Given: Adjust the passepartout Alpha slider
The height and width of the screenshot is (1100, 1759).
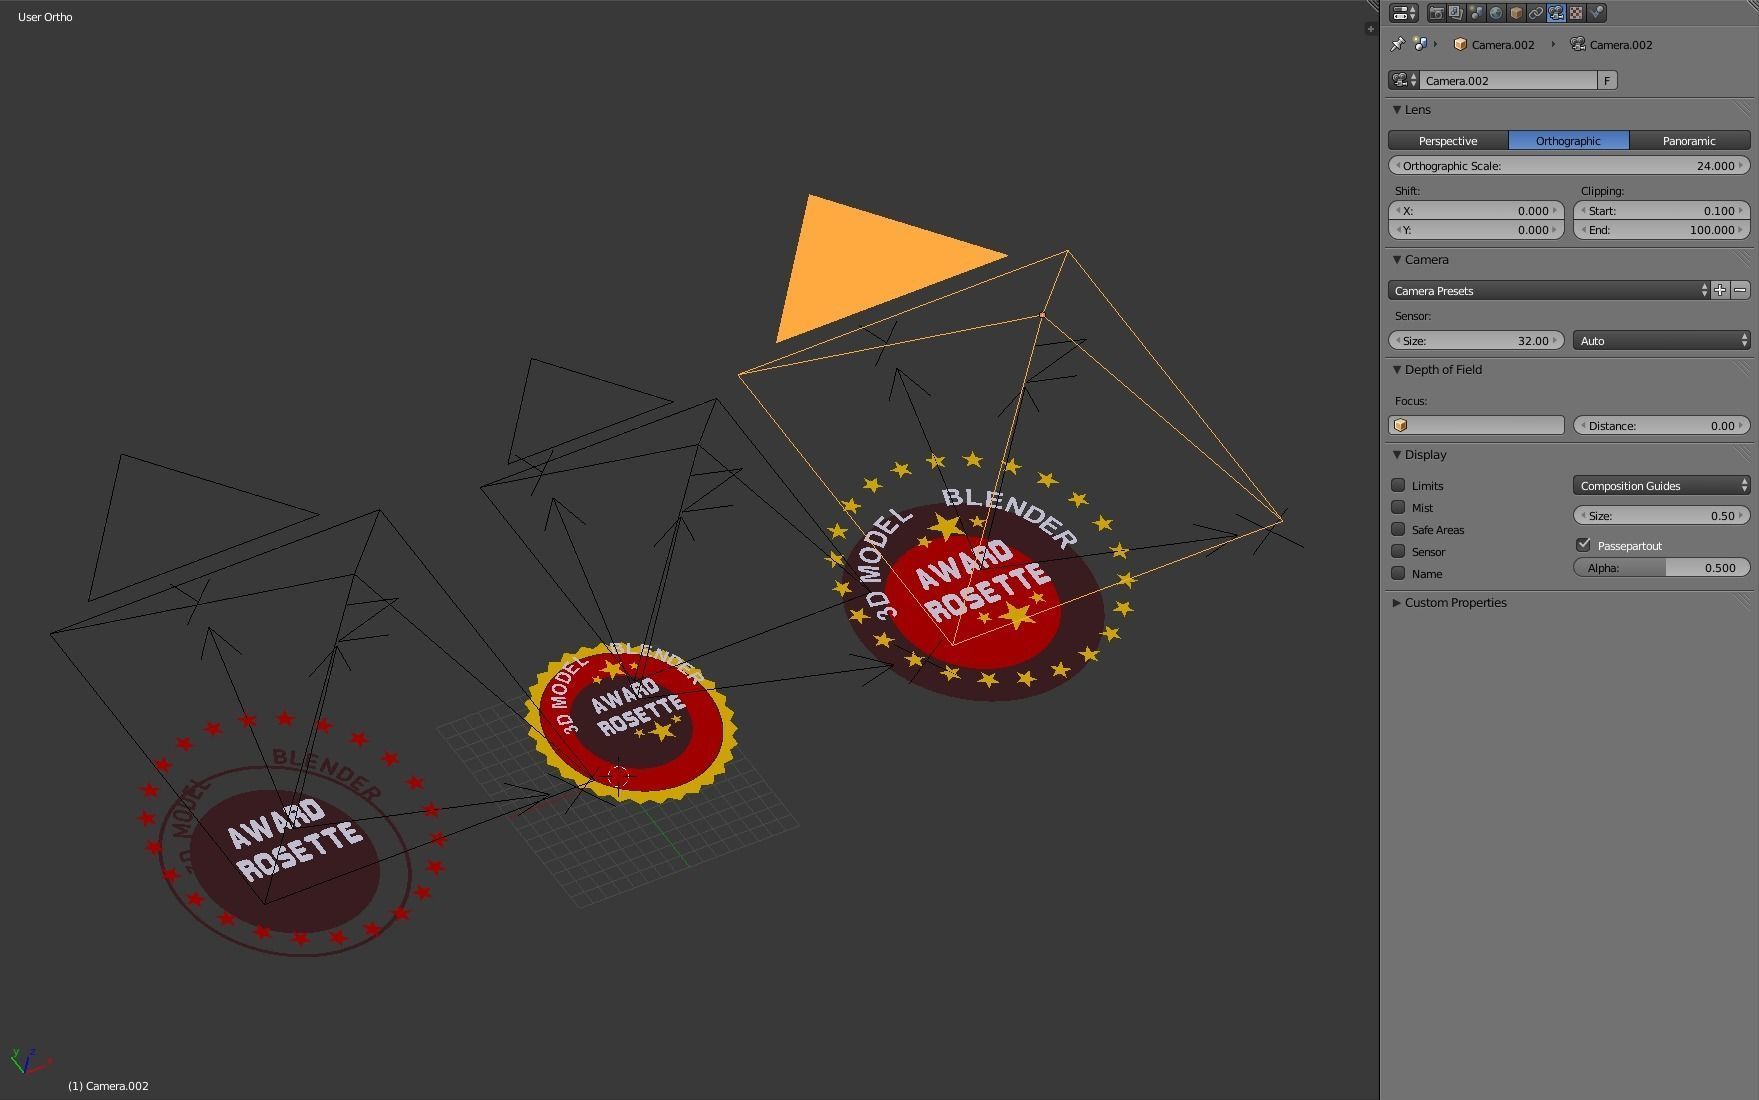Looking at the screenshot, I should (1662, 567).
